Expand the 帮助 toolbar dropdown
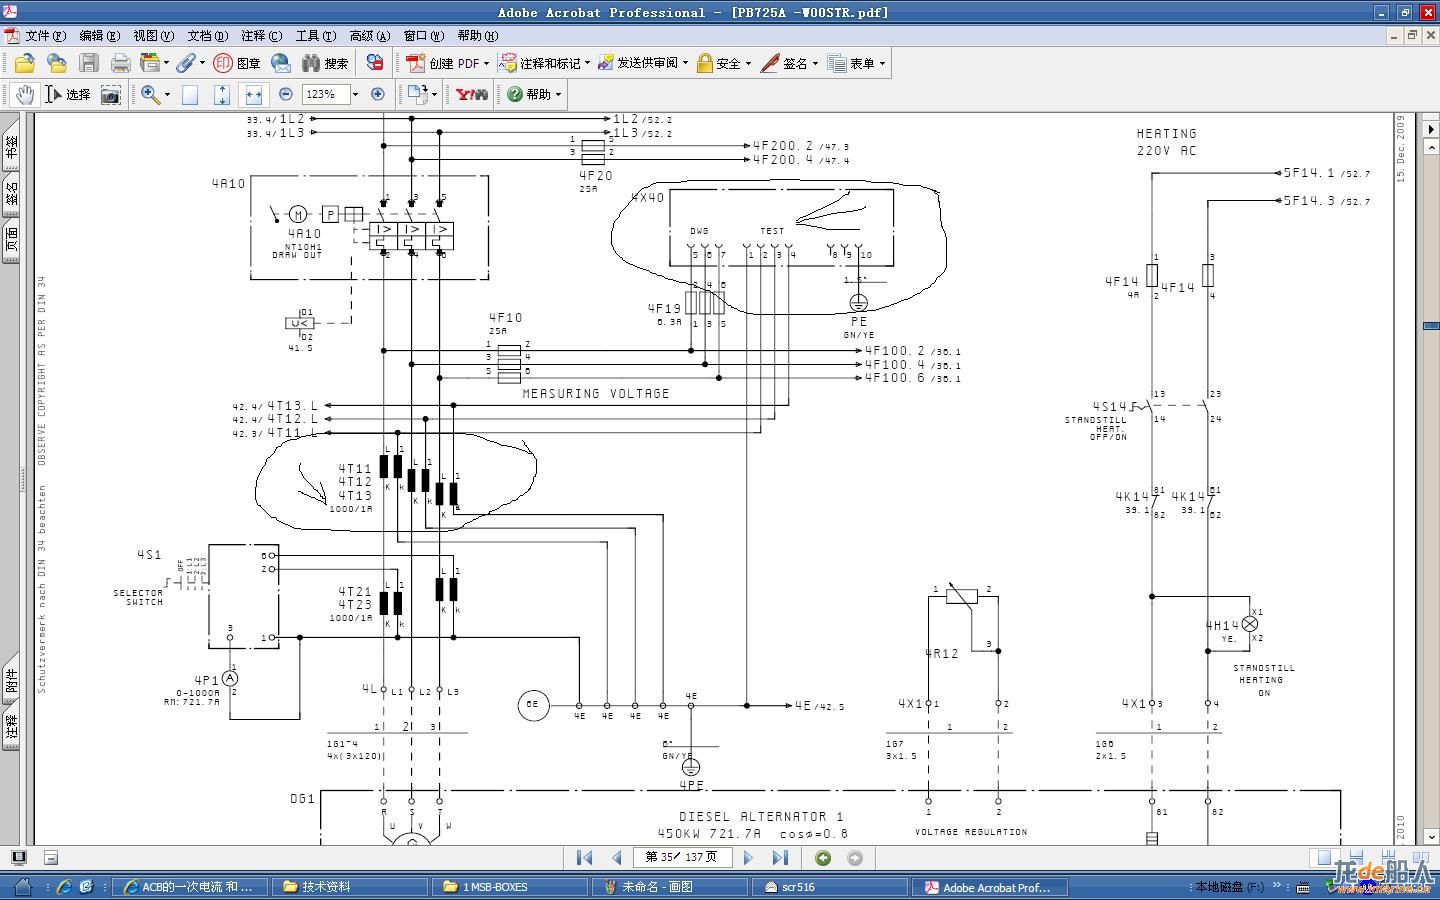 click(x=558, y=94)
